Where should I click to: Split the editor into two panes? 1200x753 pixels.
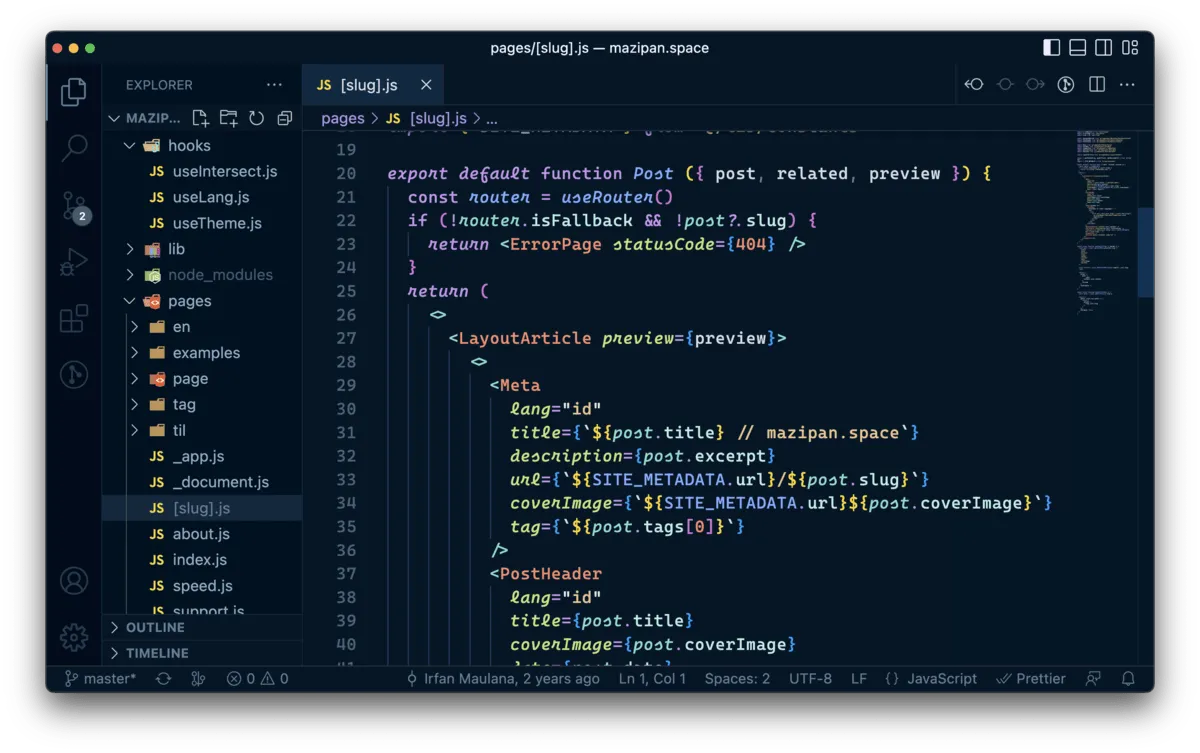click(x=1095, y=84)
